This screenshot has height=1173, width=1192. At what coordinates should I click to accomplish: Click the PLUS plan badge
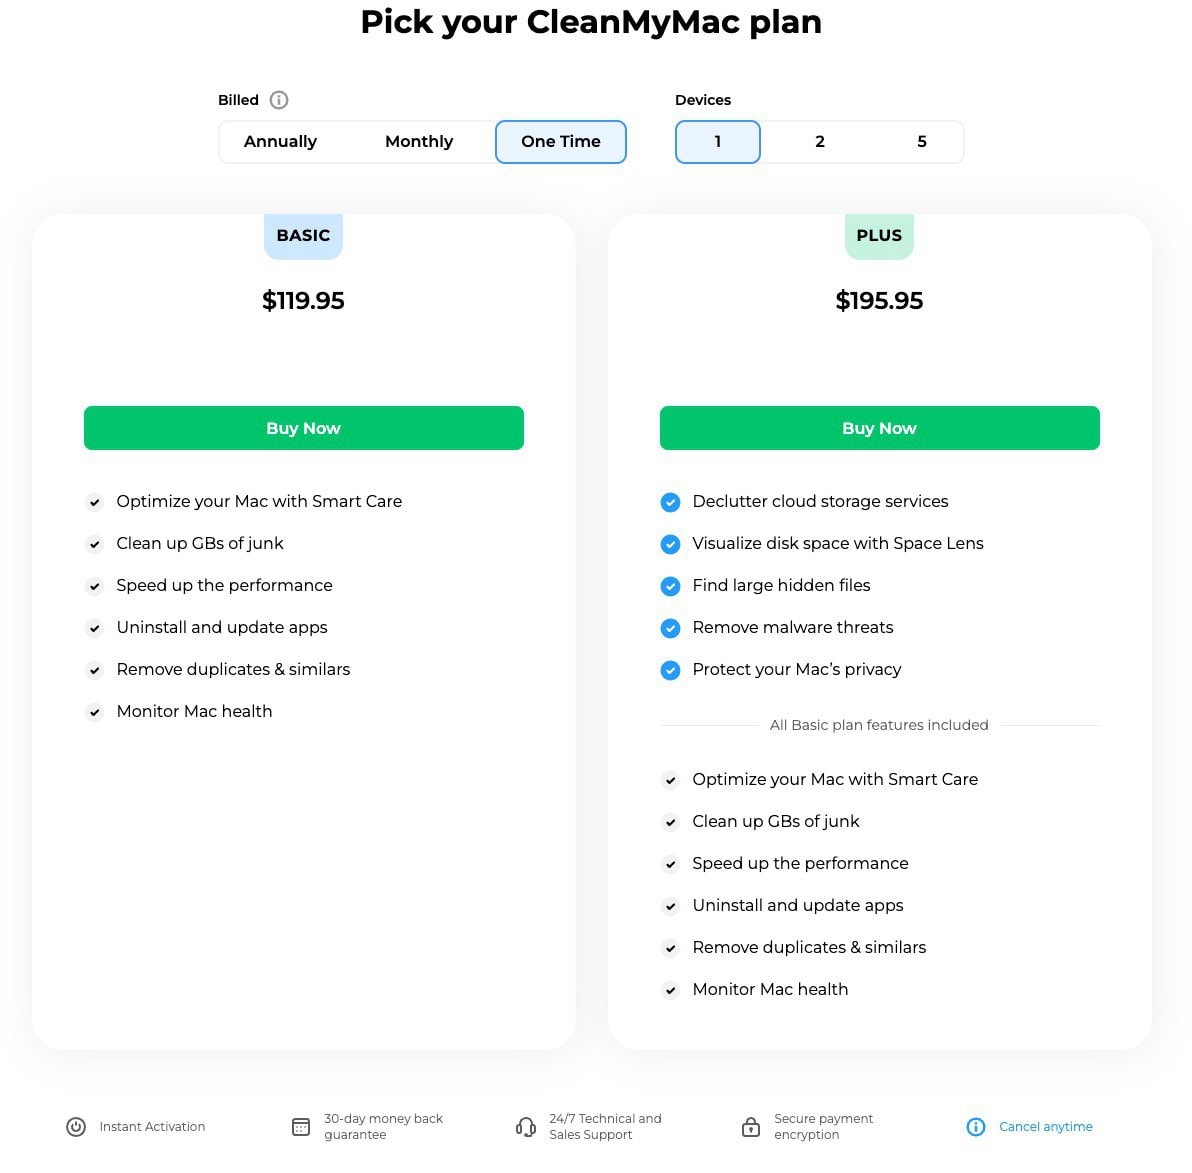tap(879, 236)
